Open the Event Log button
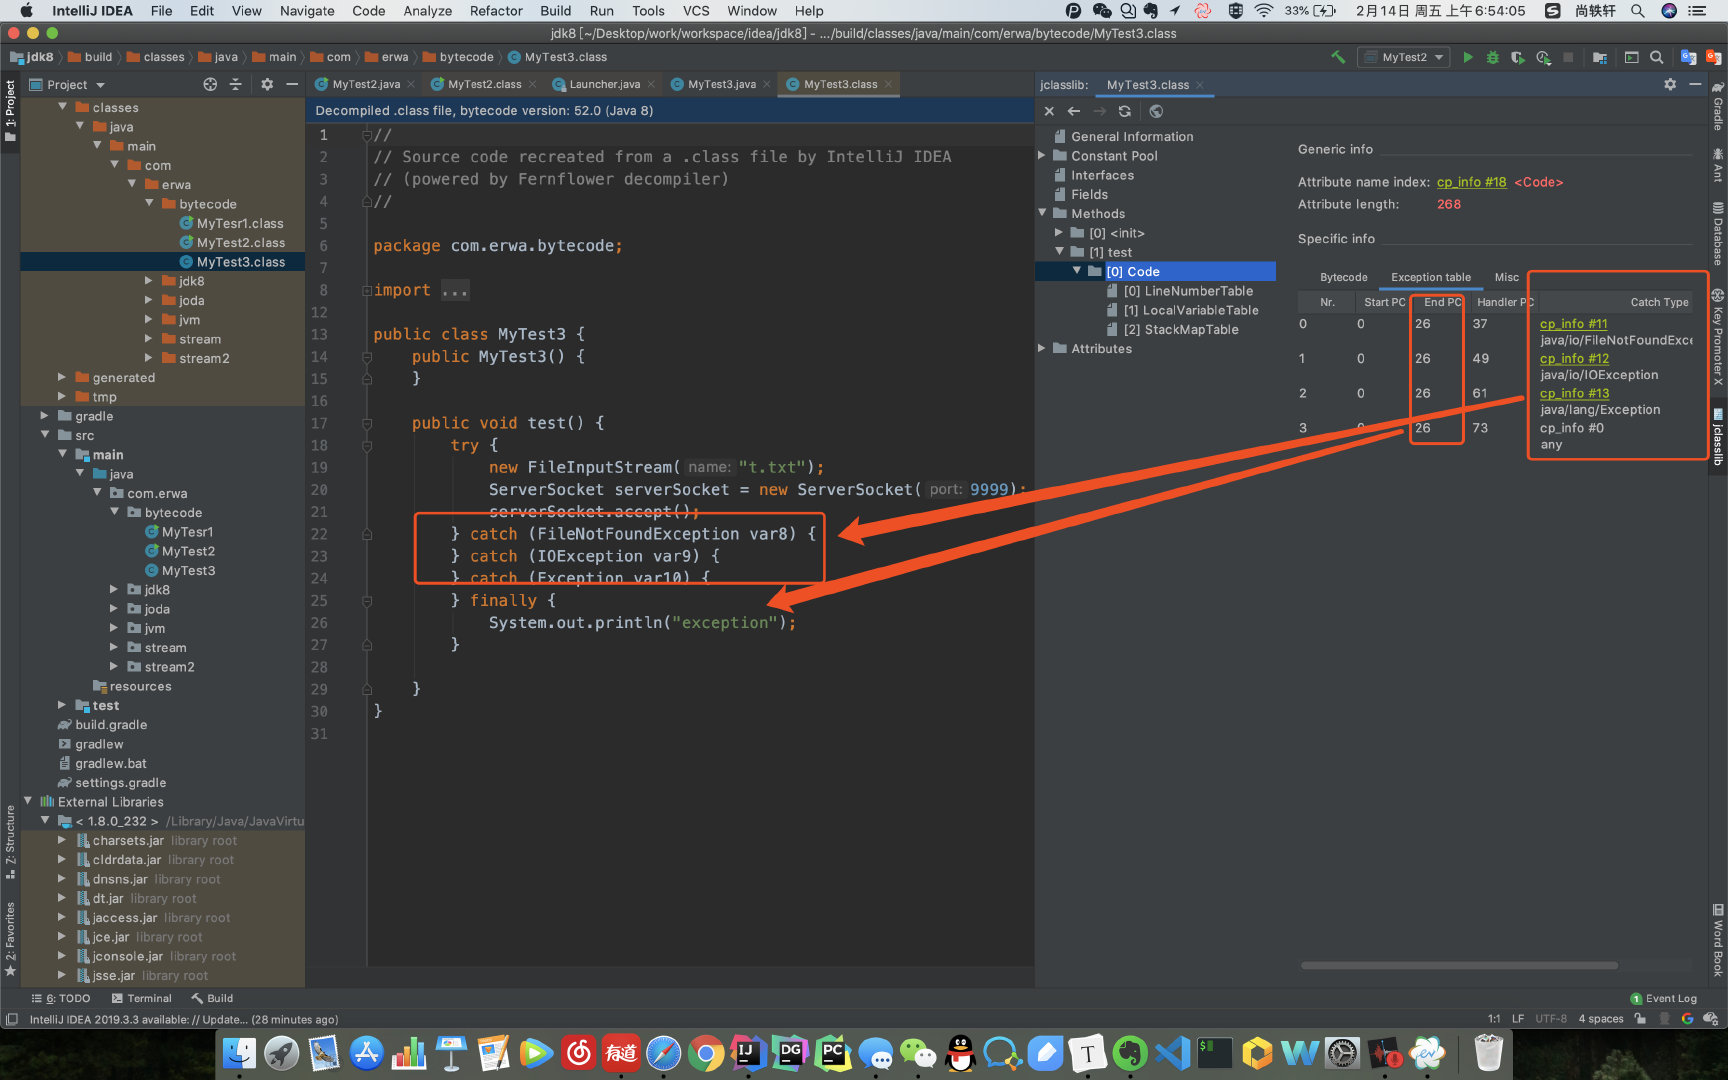Image resolution: width=1728 pixels, height=1080 pixels. pos(1663,998)
